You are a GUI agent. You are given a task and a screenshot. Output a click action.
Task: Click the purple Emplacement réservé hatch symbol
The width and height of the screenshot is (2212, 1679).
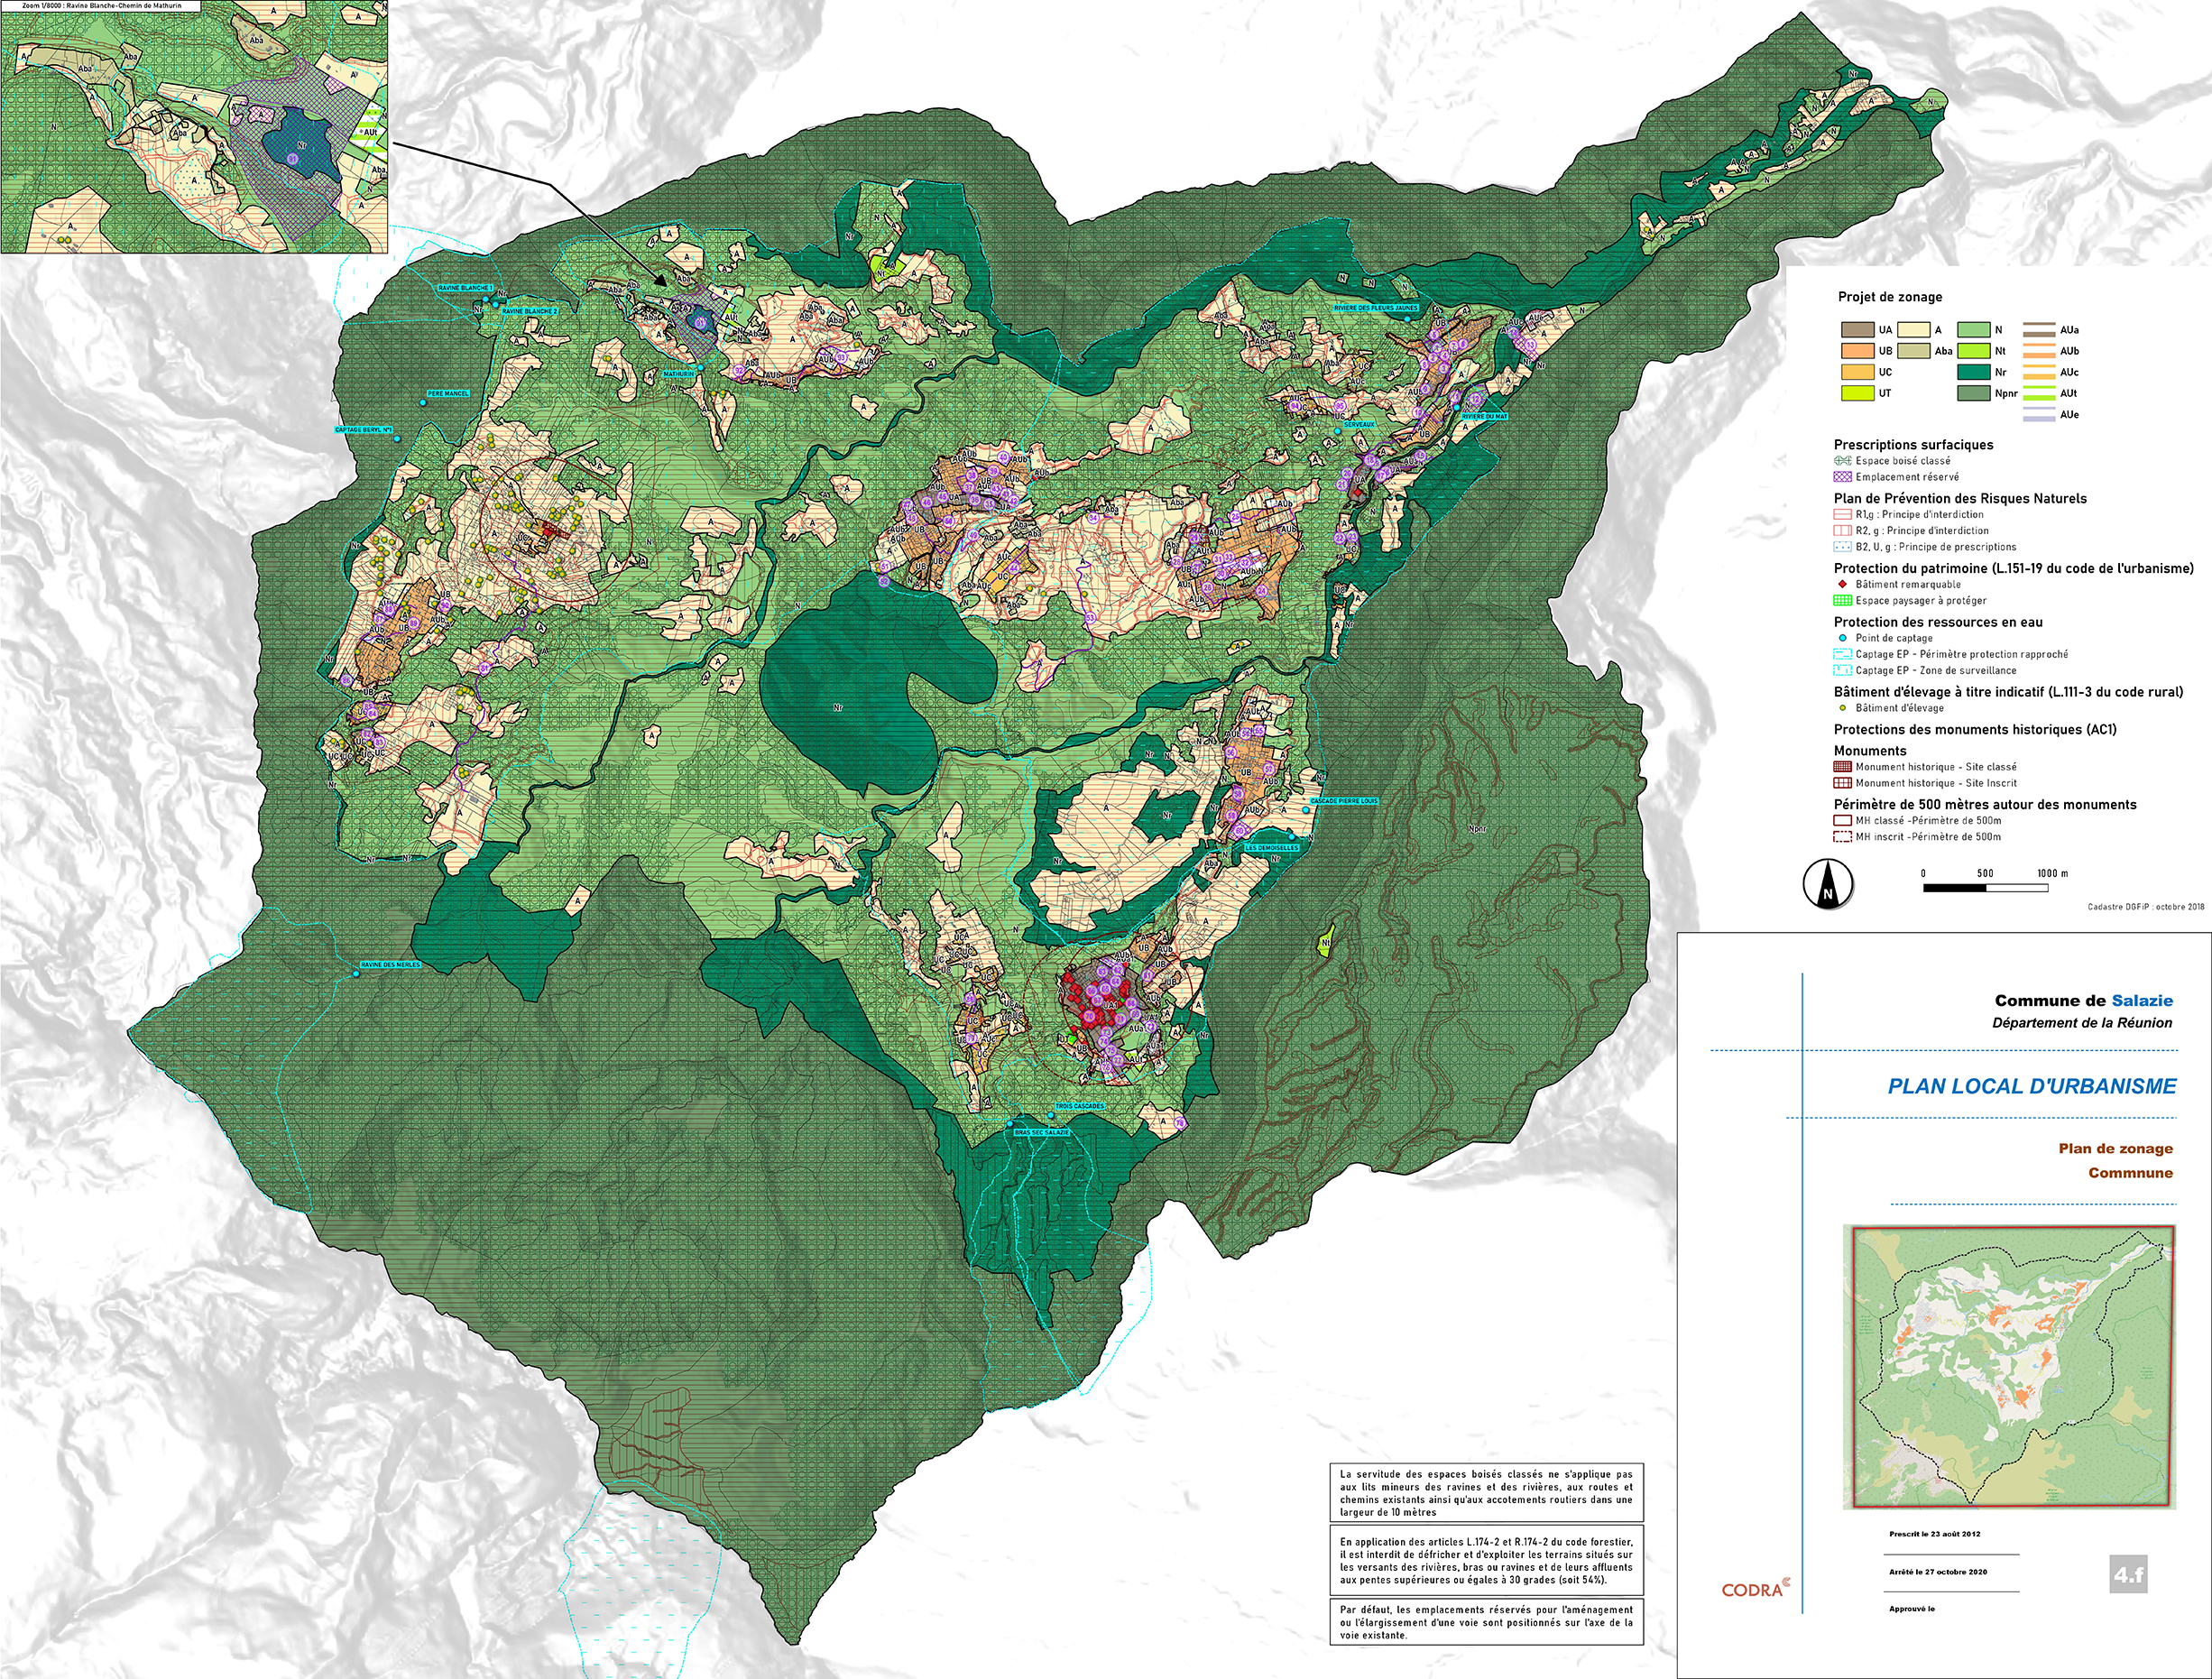tap(1843, 477)
